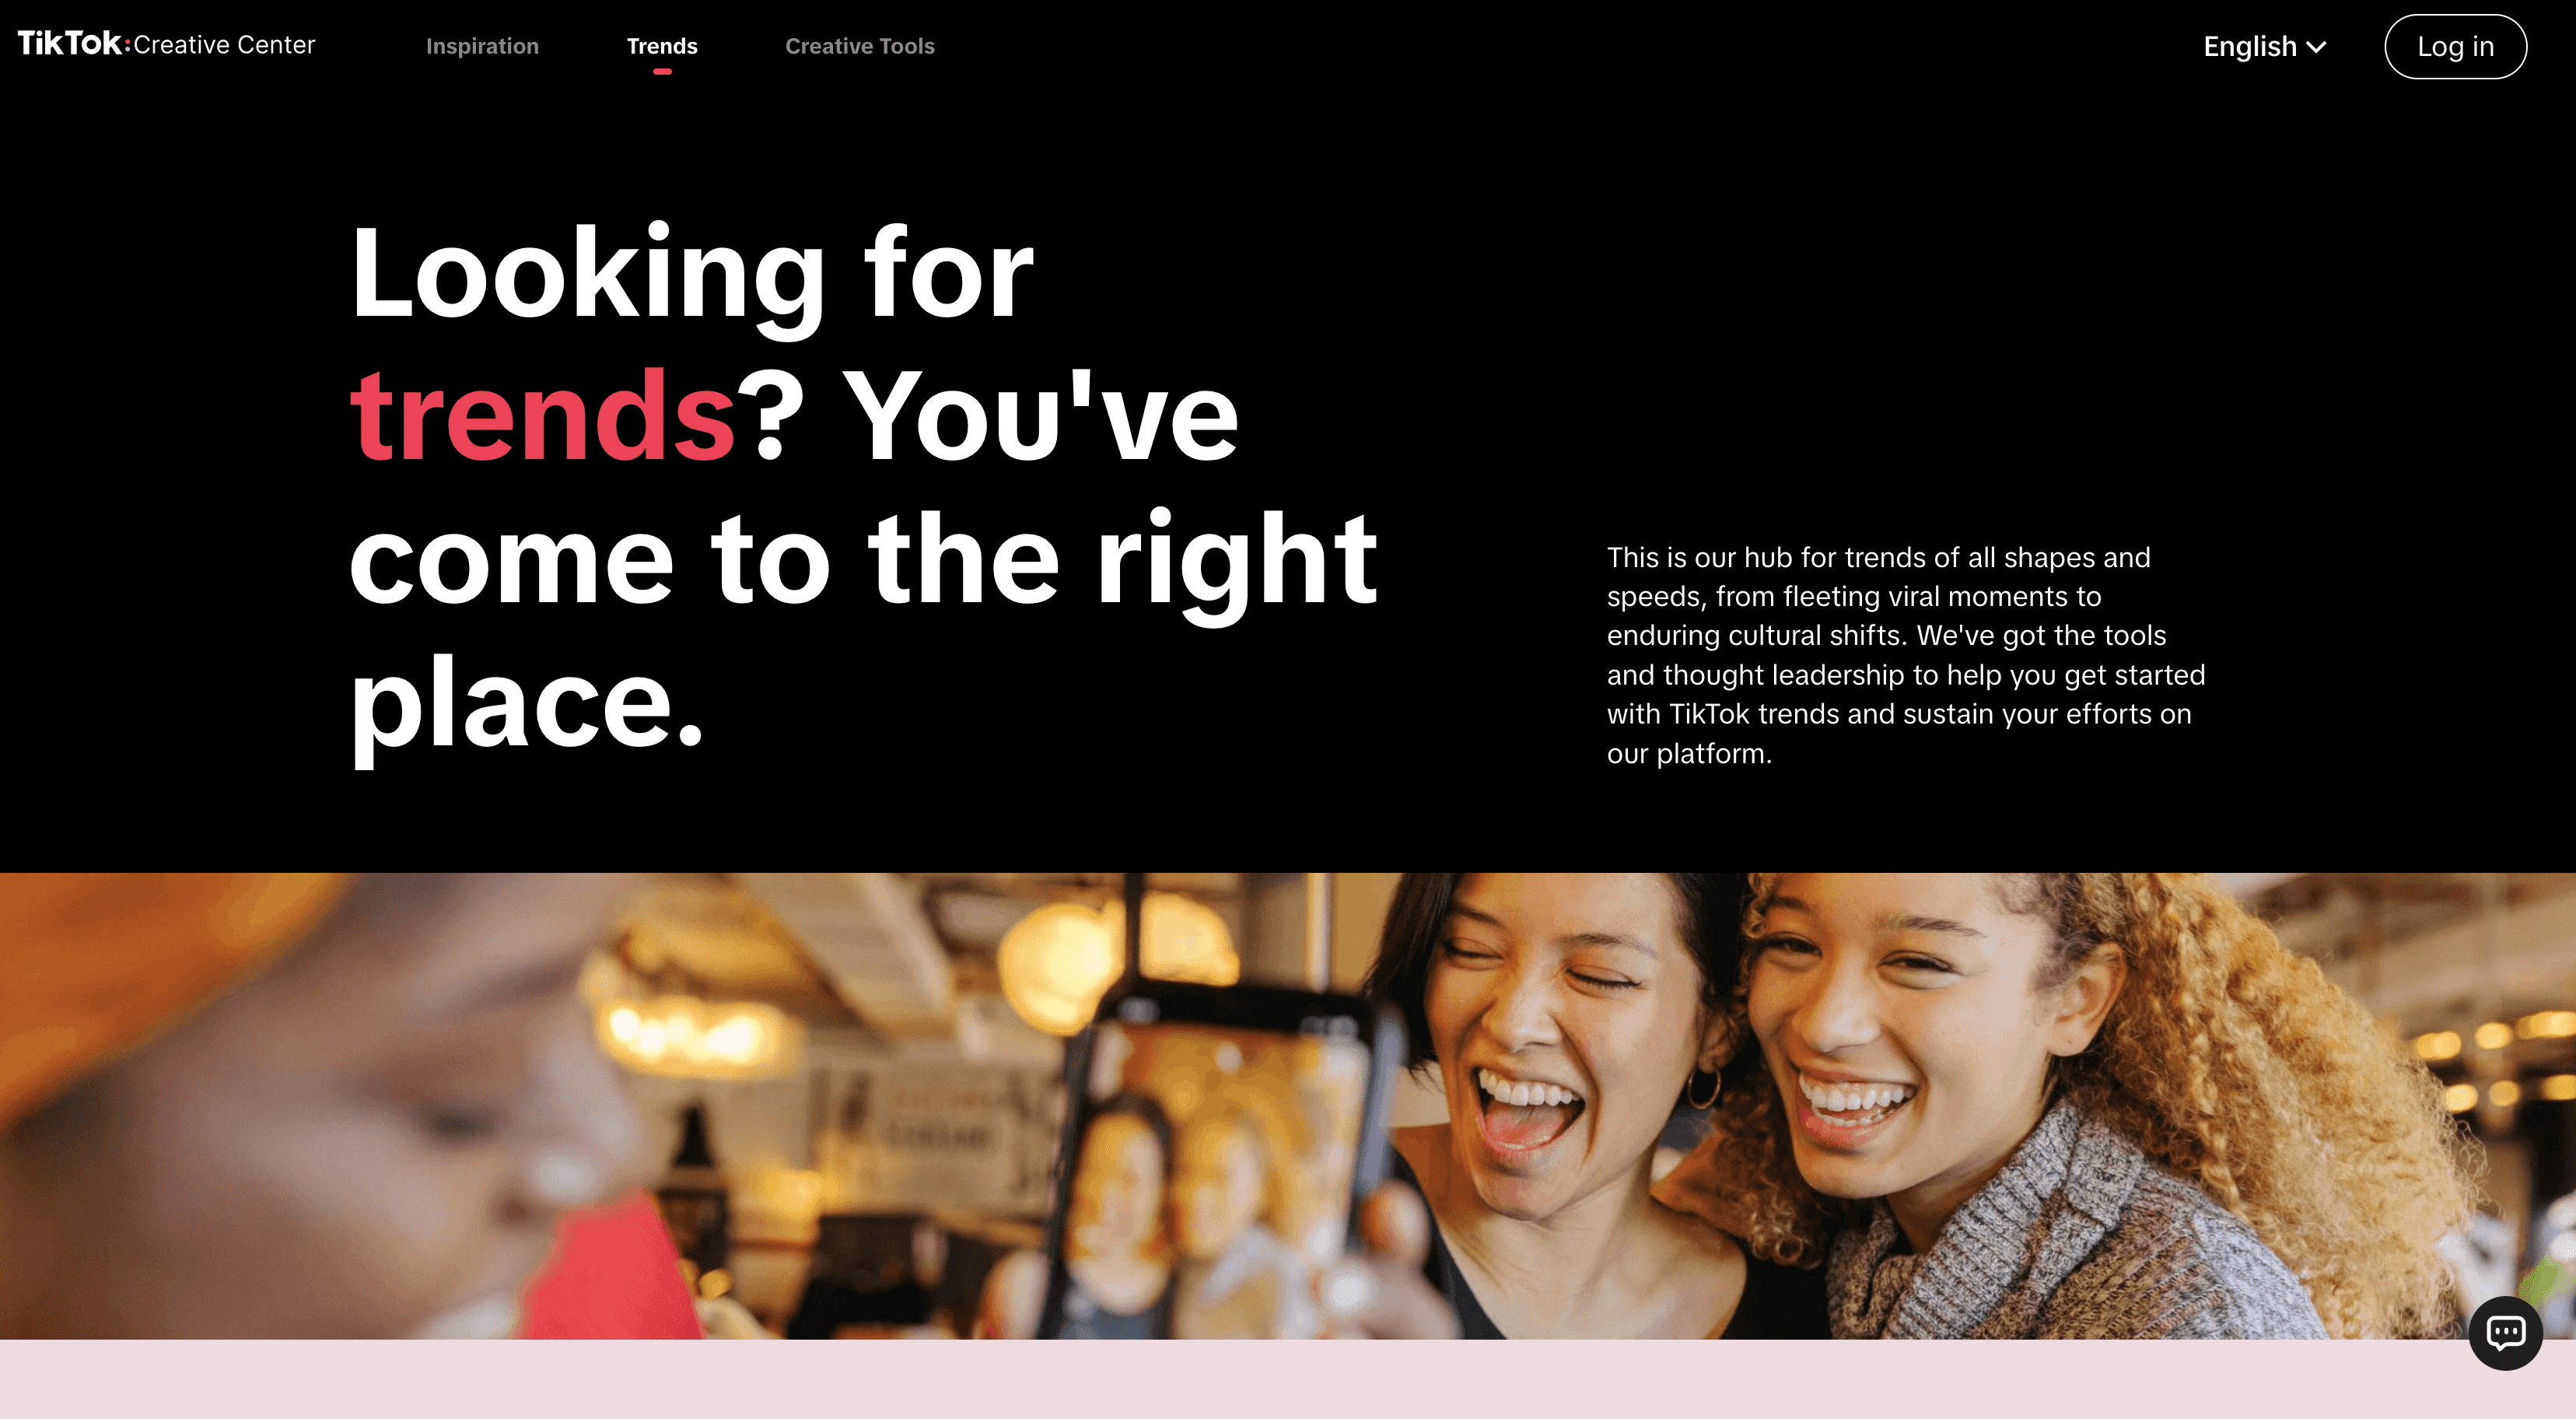Click the pink word trends in headline
Screen dimensions: 2576x1419
(543, 415)
